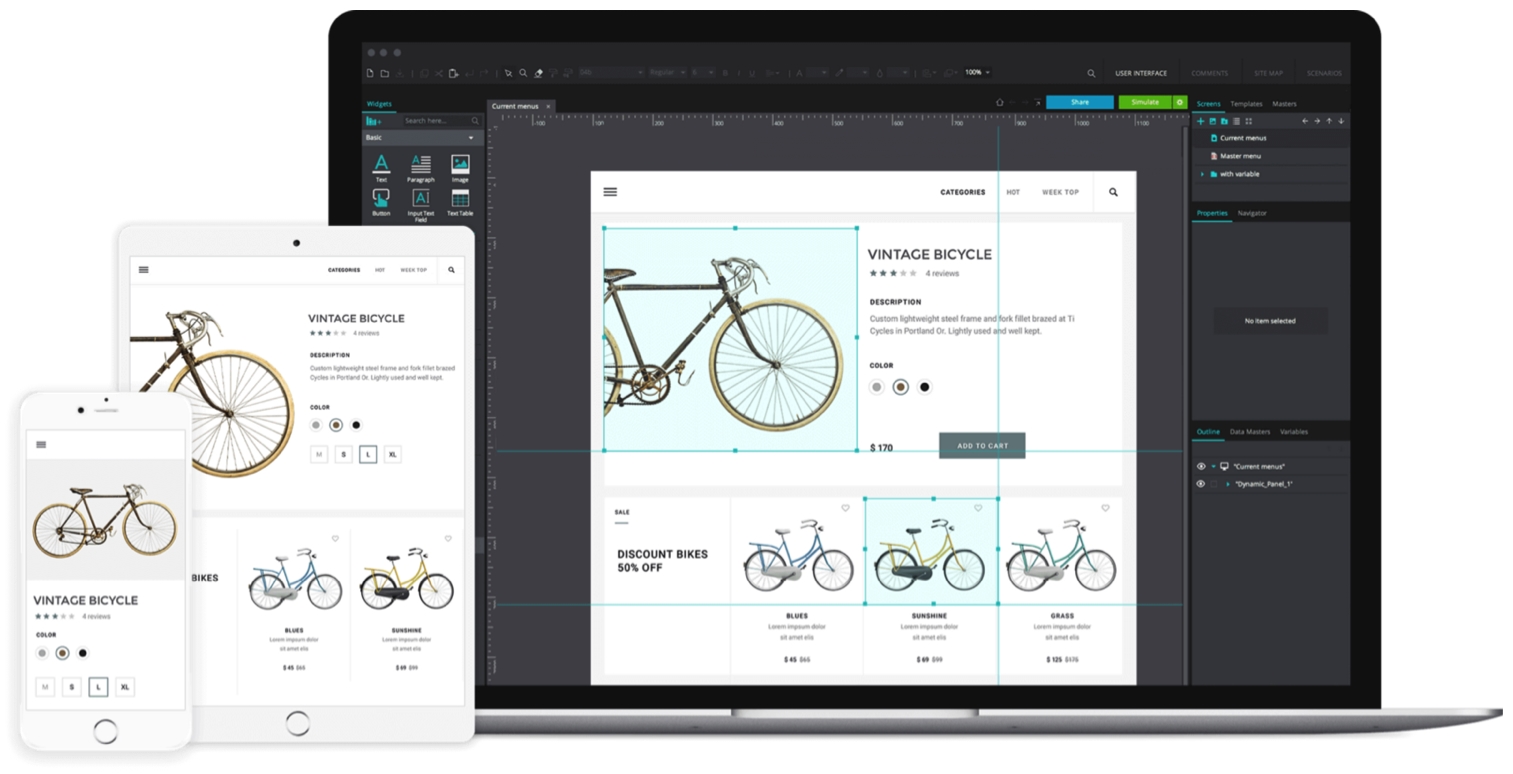Activate the zoom magnifier tool in toolbar

523,73
